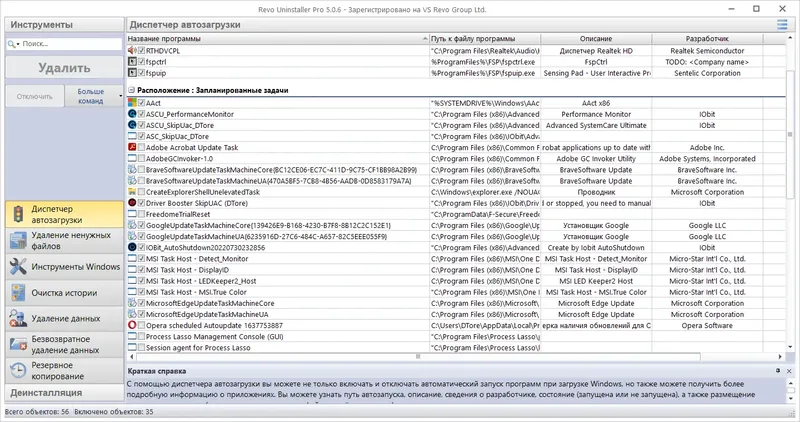The image size is (800, 422).
Task: Click the ASCU_PerformanceMonitor row icon
Action: (x=132, y=114)
